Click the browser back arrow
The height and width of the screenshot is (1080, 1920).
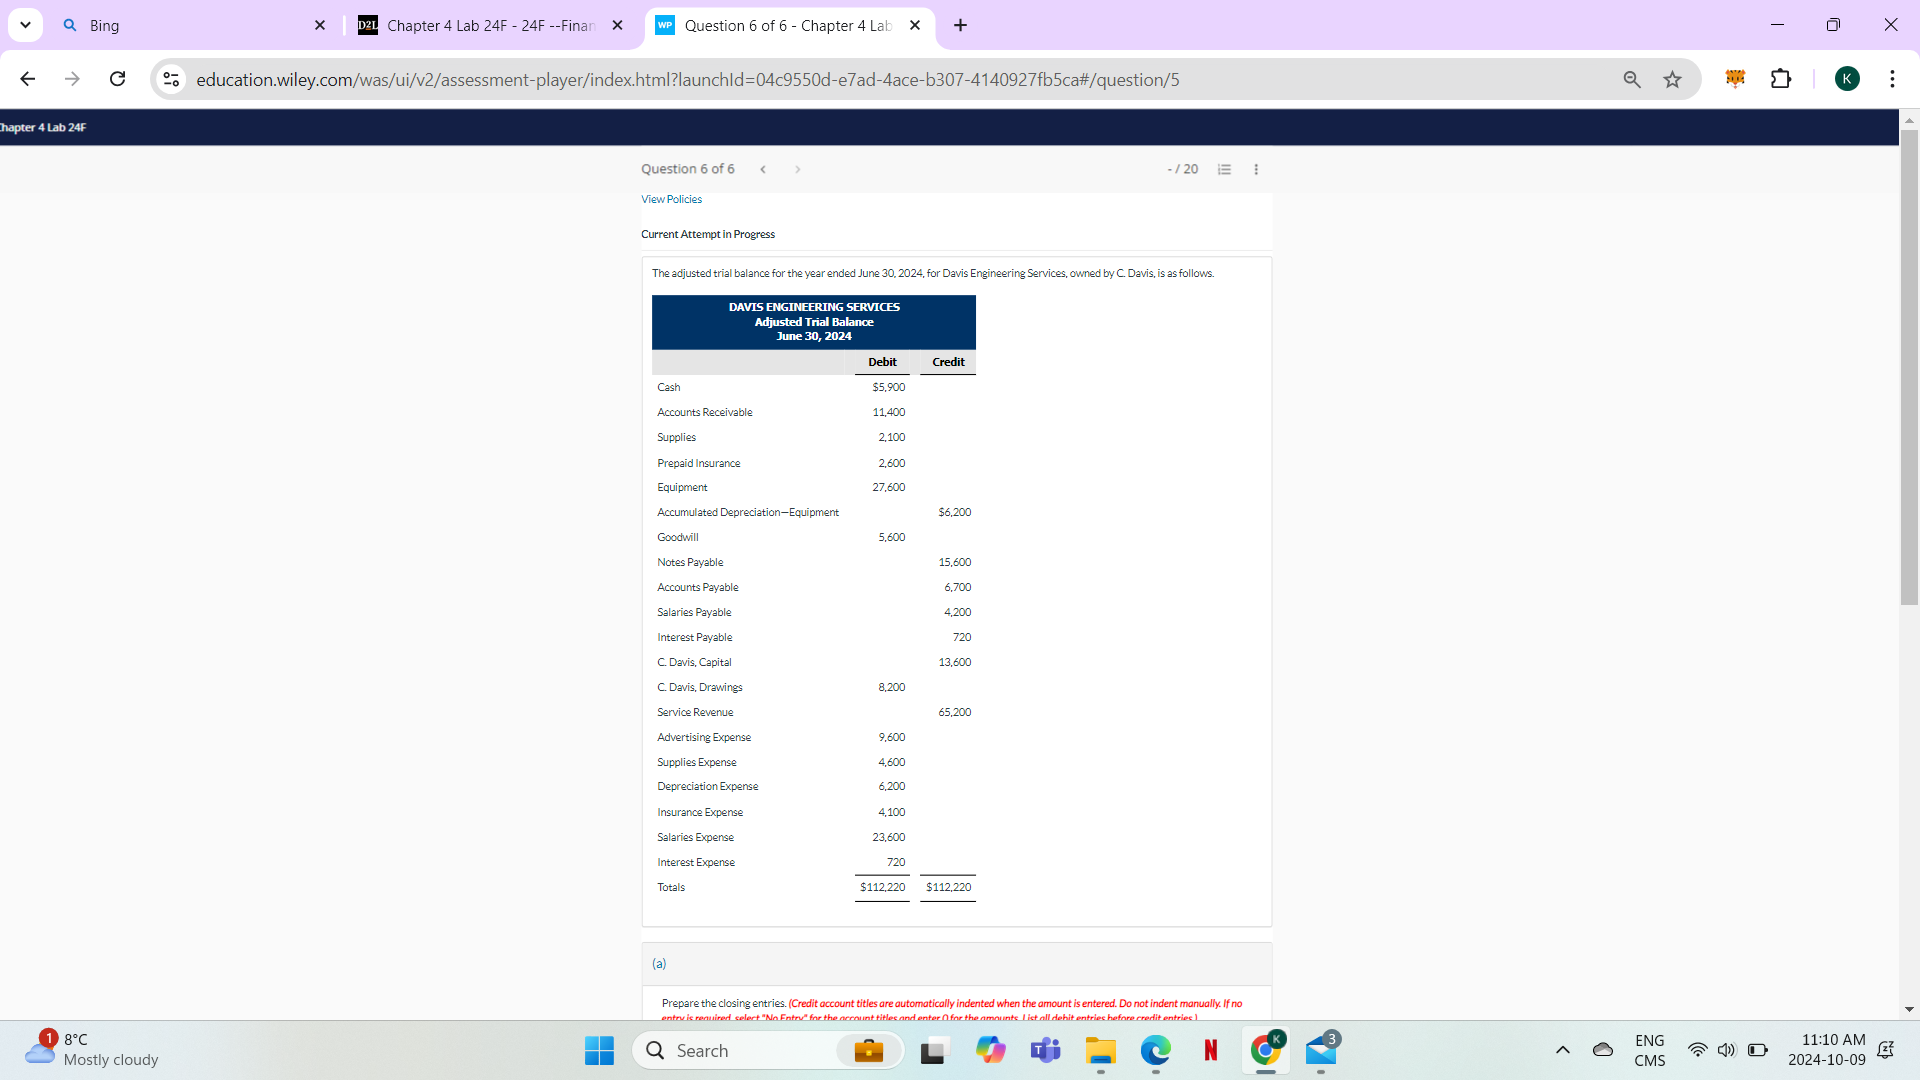[27, 79]
